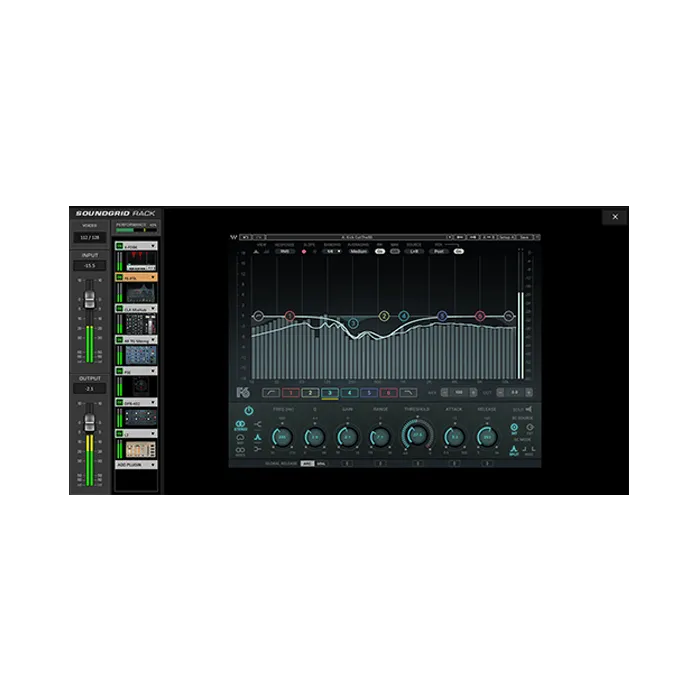Select band 4 node on EQ graph
699x699 pixels.
[403, 316]
